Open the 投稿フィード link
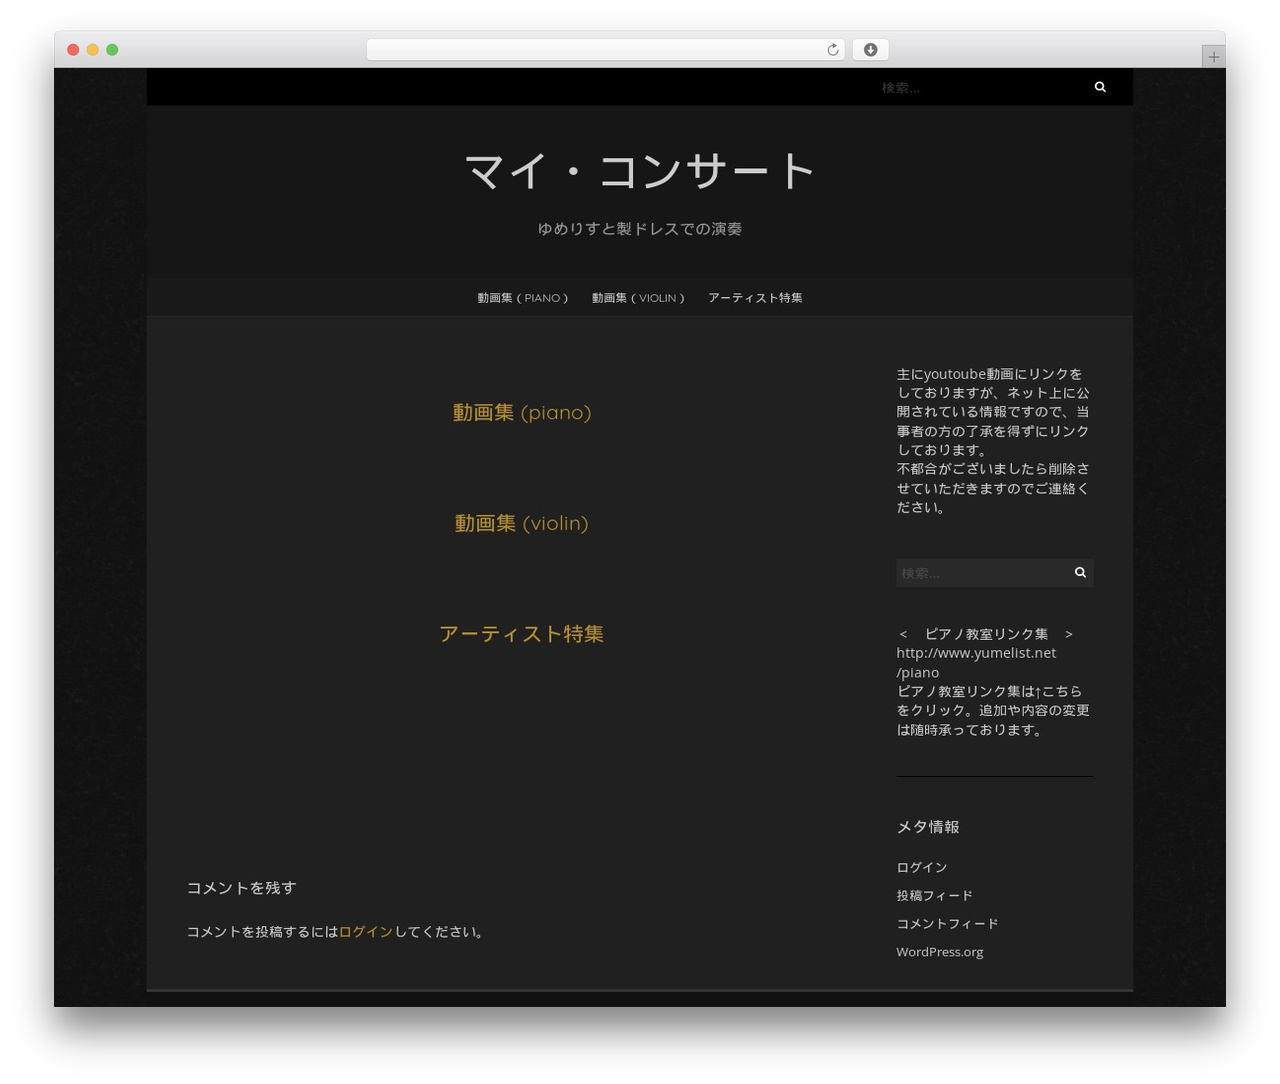 click(935, 895)
